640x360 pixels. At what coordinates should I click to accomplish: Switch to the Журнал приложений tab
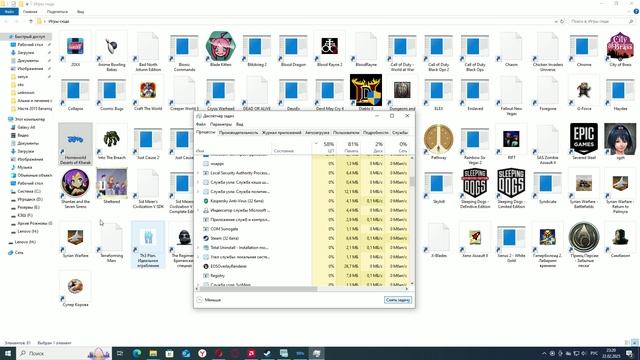282,133
